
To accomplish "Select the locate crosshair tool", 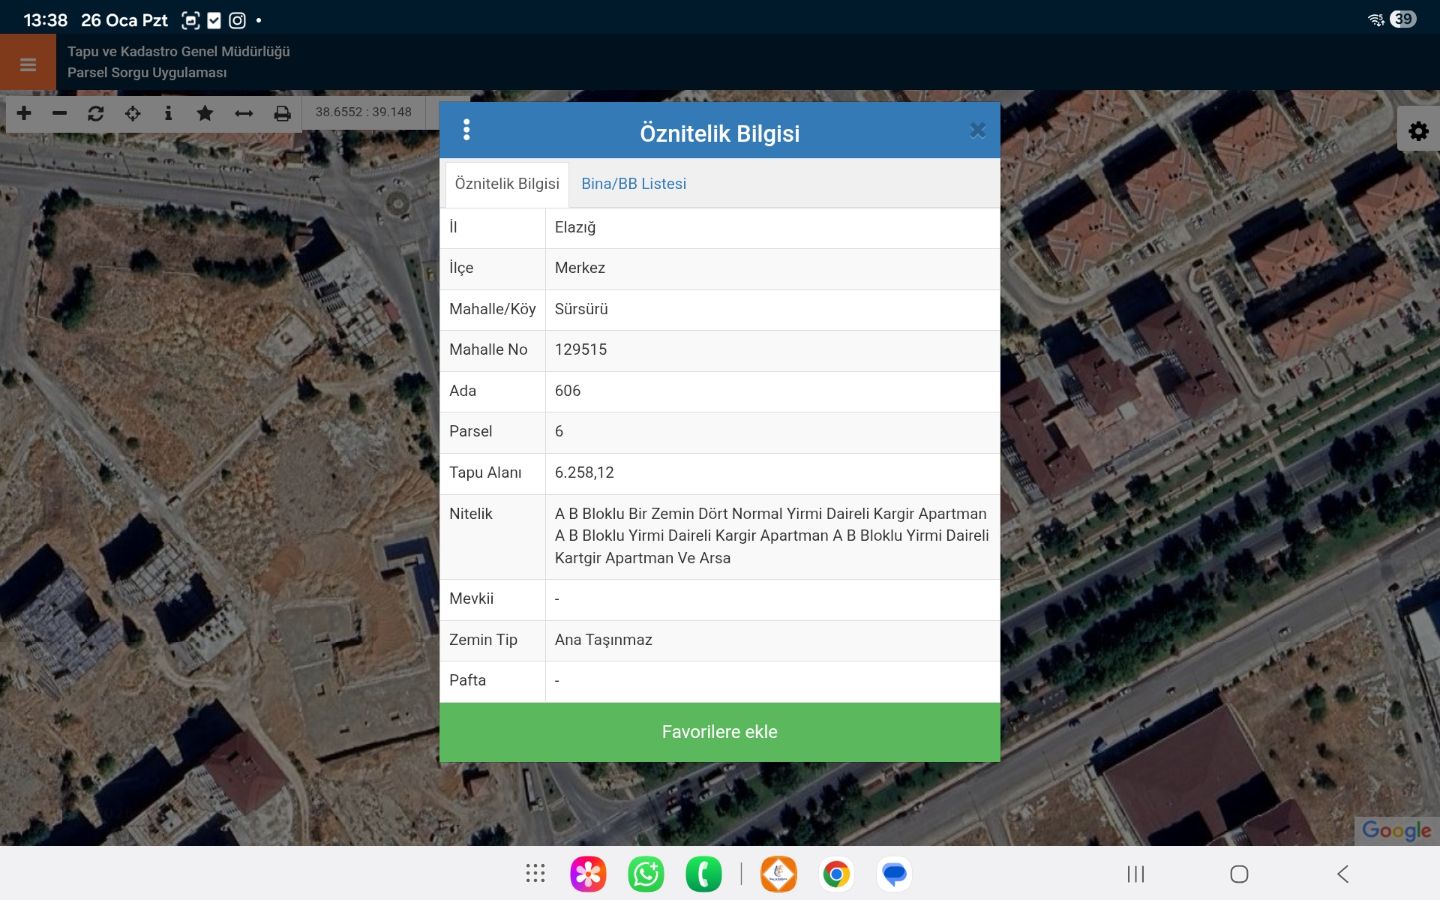I will coord(132,113).
